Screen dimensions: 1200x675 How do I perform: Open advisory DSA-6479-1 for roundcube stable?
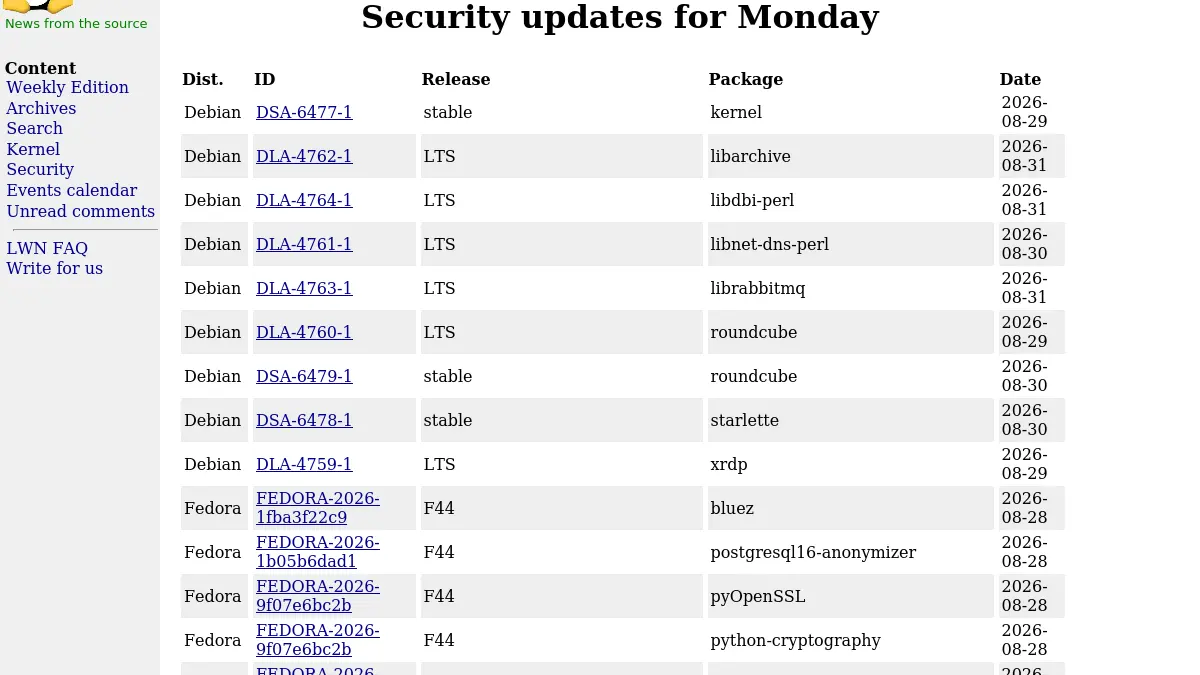(304, 376)
